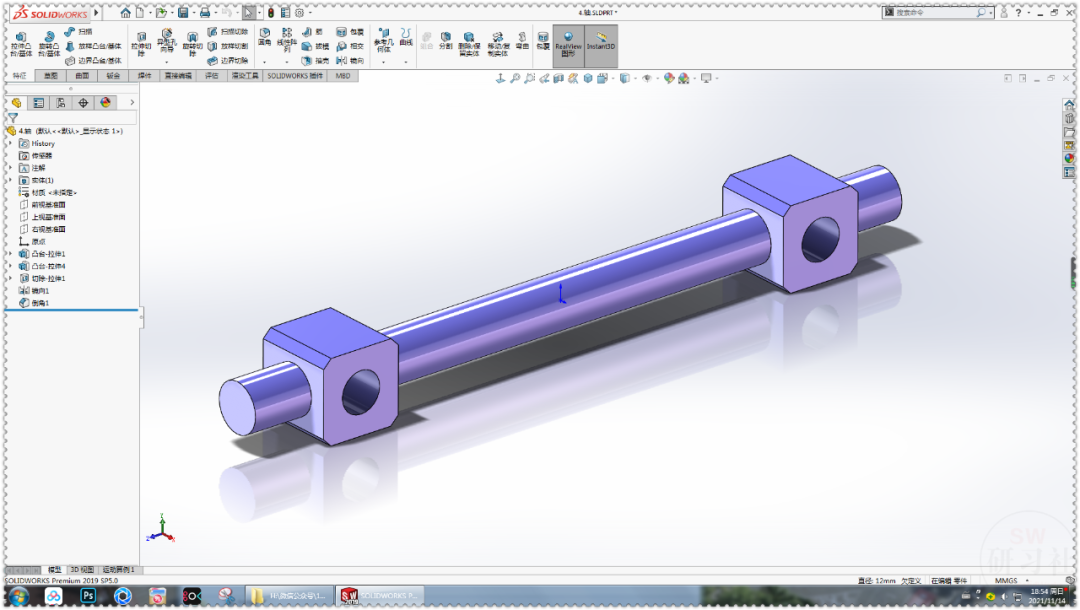Open Photoshop from the taskbar

pyautogui.click(x=88, y=595)
